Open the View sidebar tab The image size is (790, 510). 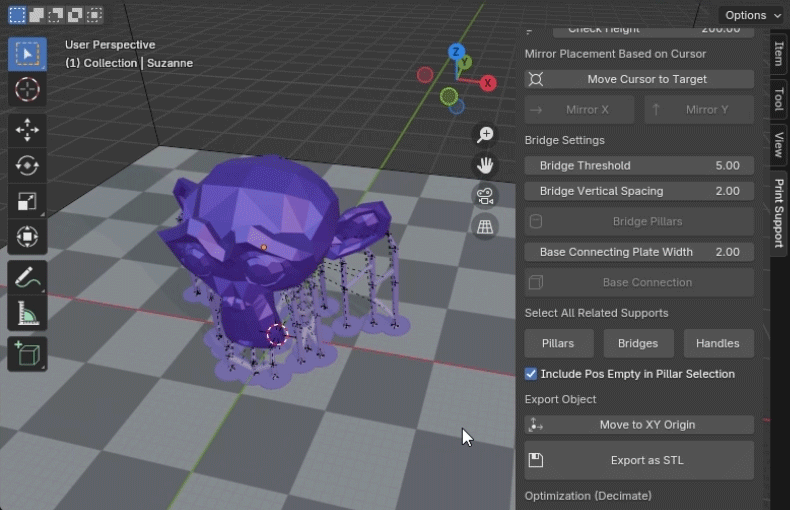click(x=779, y=145)
